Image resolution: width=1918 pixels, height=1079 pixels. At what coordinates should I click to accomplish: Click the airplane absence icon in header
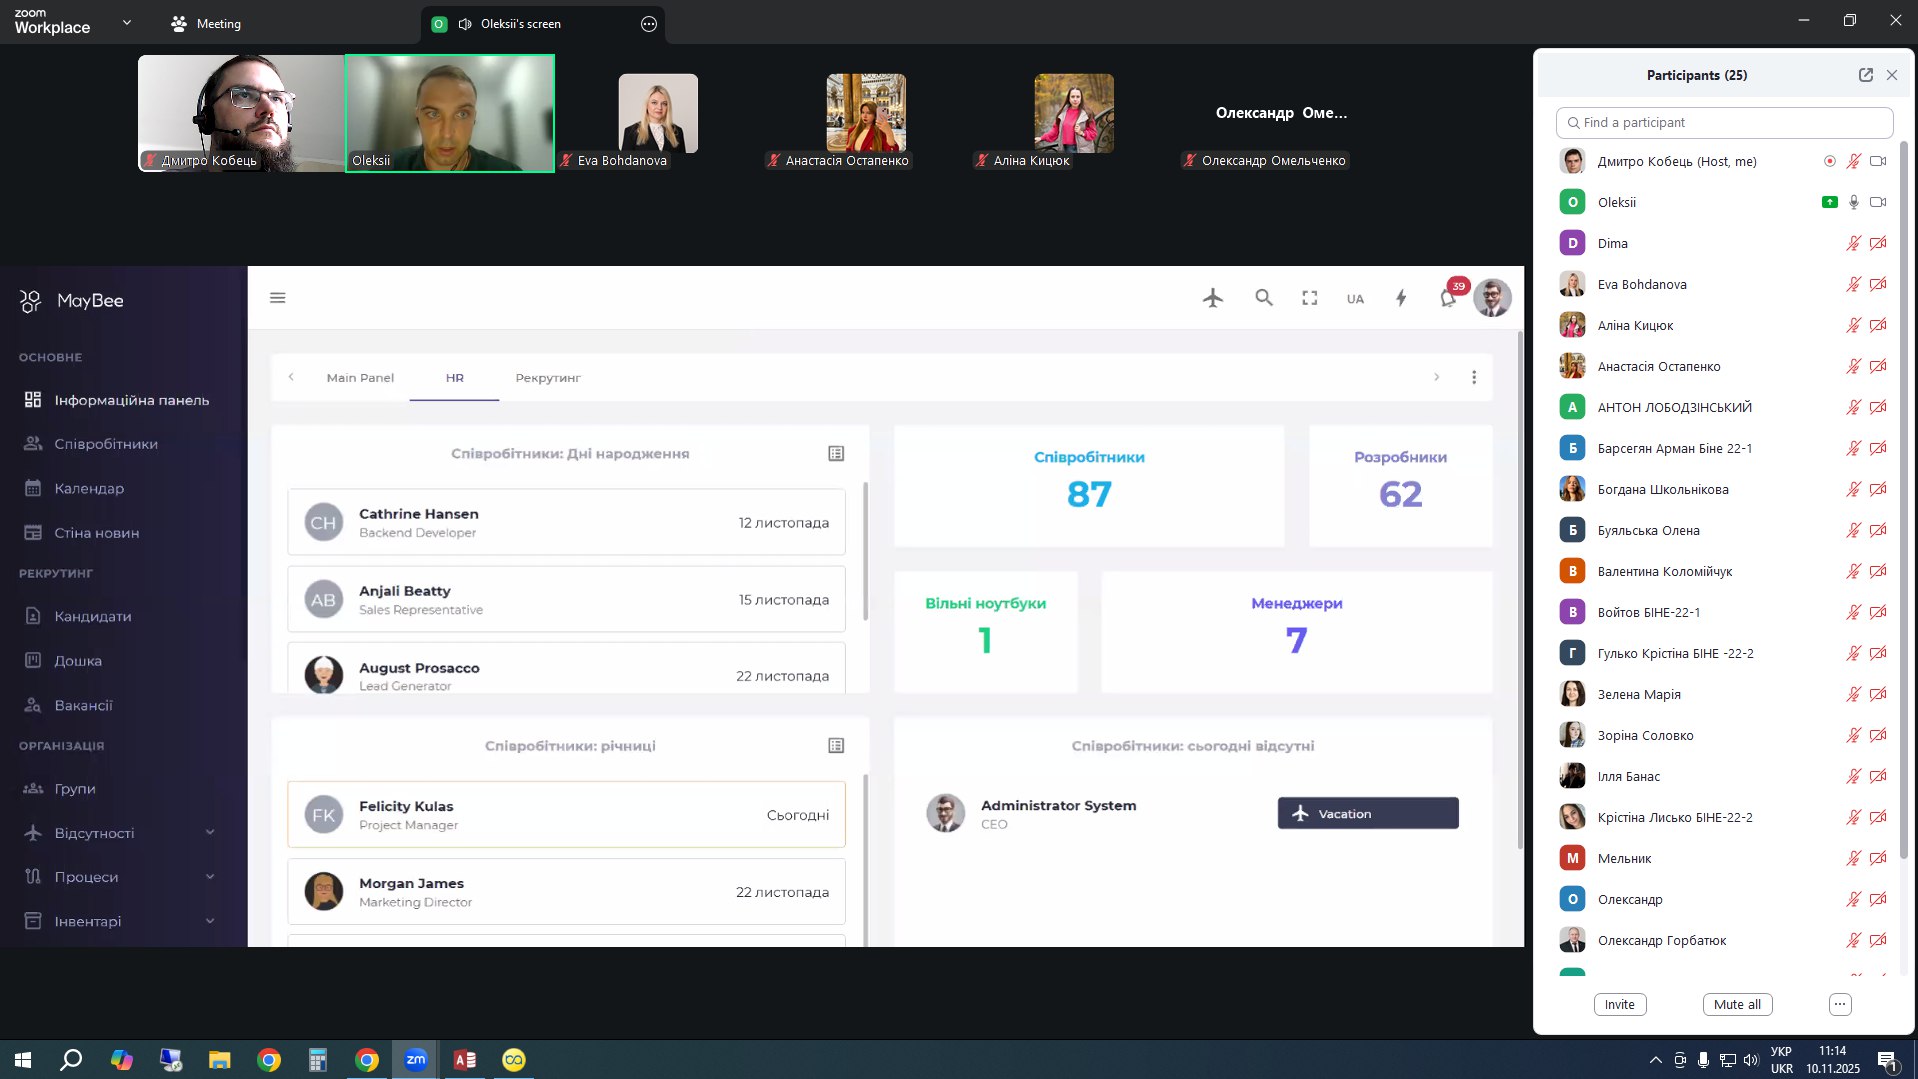click(1213, 298)
